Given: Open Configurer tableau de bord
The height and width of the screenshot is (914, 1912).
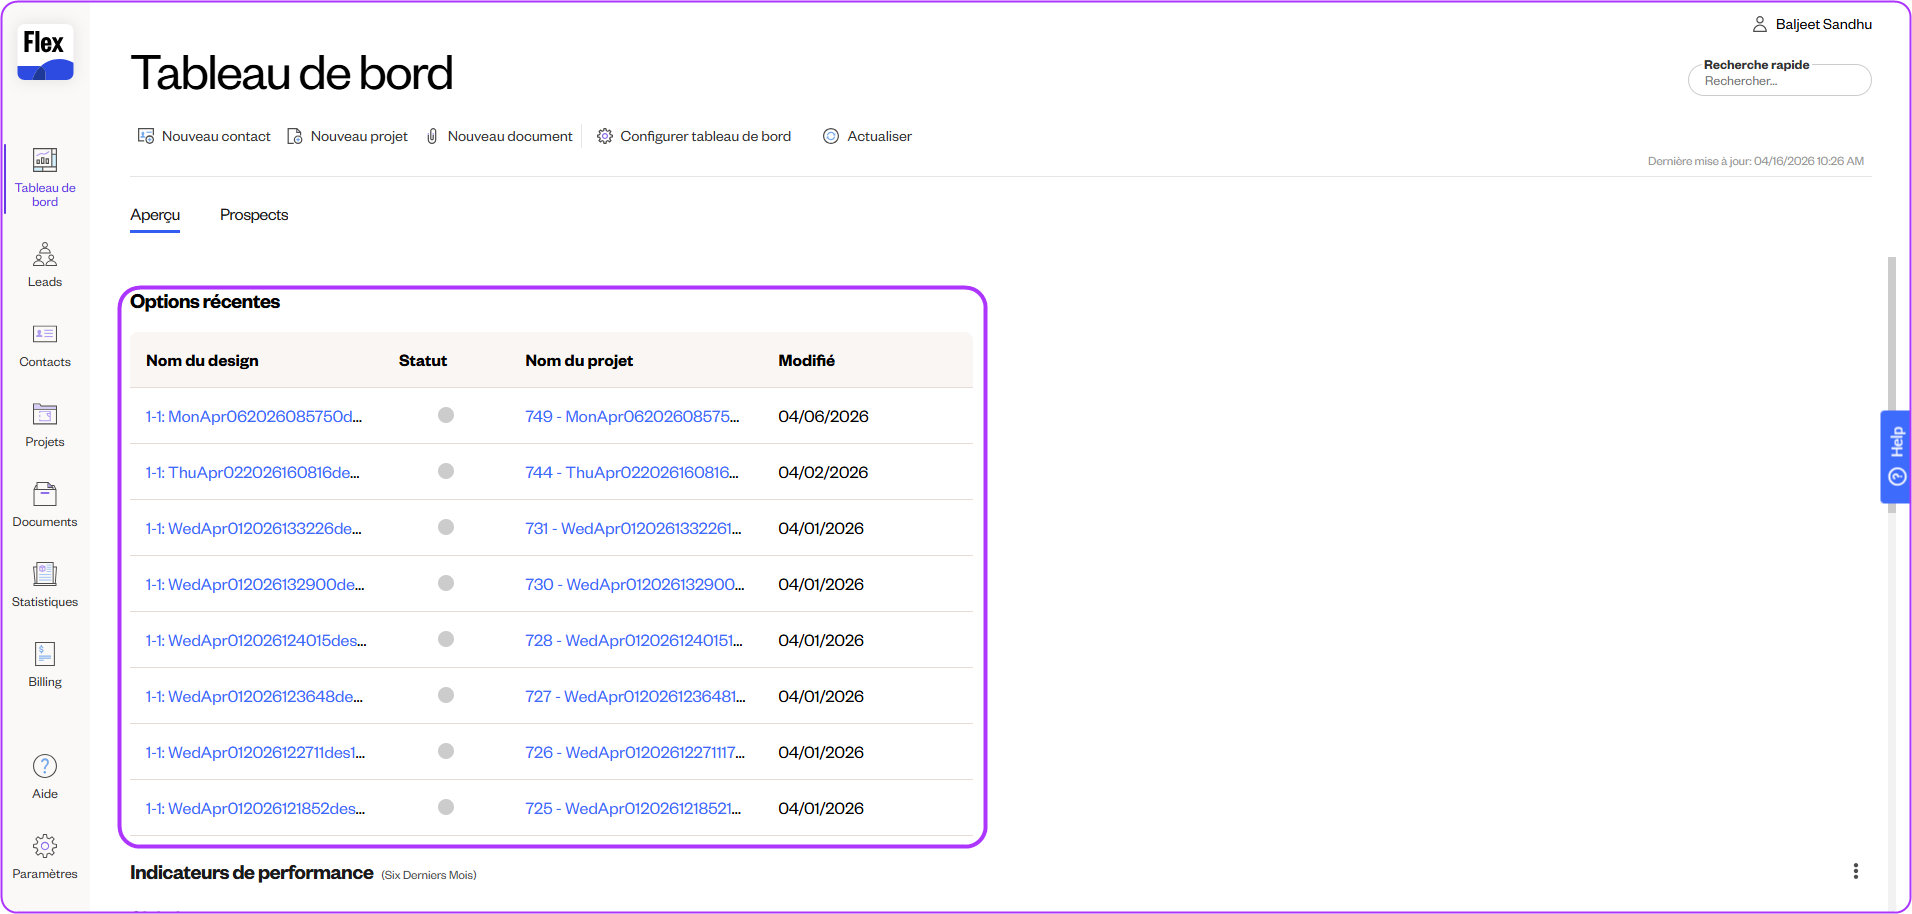Looking at the screenshot, I should pyautogui.click(x=694, y=136).
